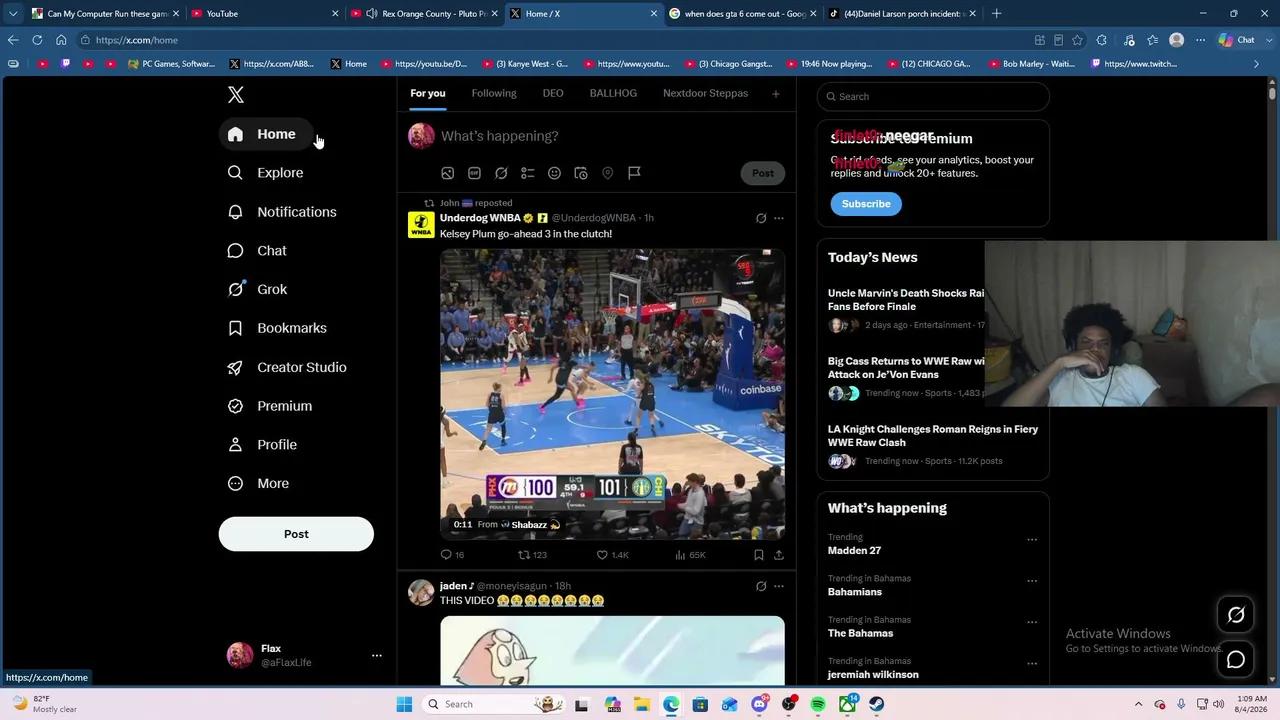Add a poll using the composer poll icon
The height and width of the screenshot is (720, 1280).
527,173
